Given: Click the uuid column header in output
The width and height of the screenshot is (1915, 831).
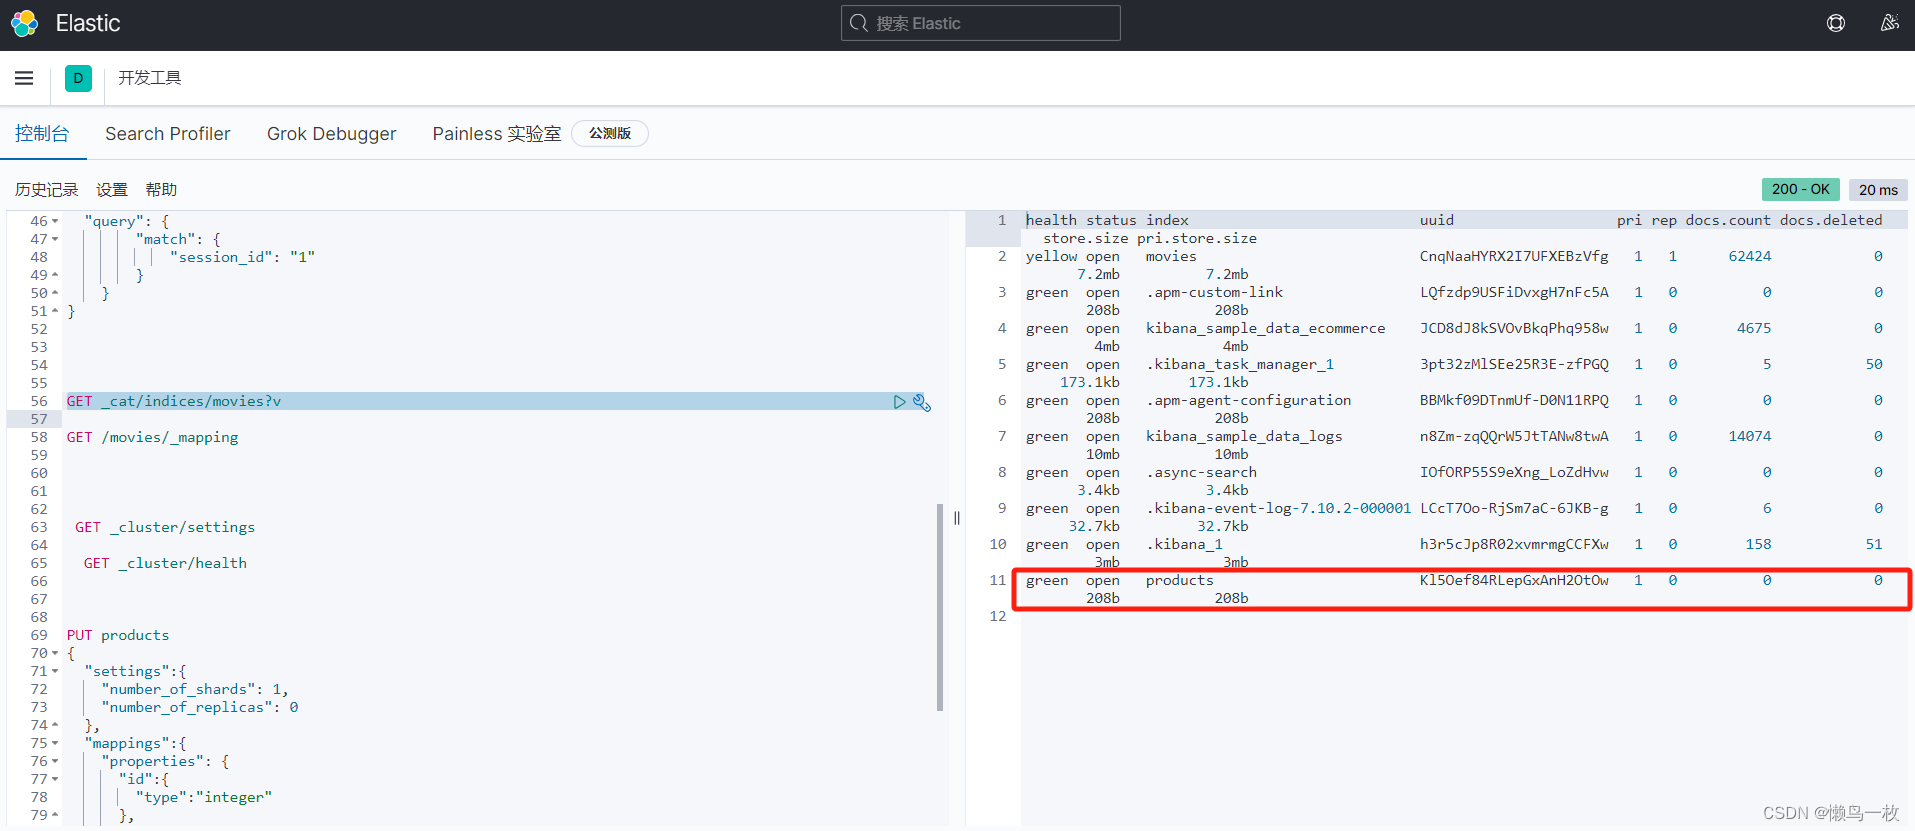Looking at the screenshot, I should pos(1437,220).
